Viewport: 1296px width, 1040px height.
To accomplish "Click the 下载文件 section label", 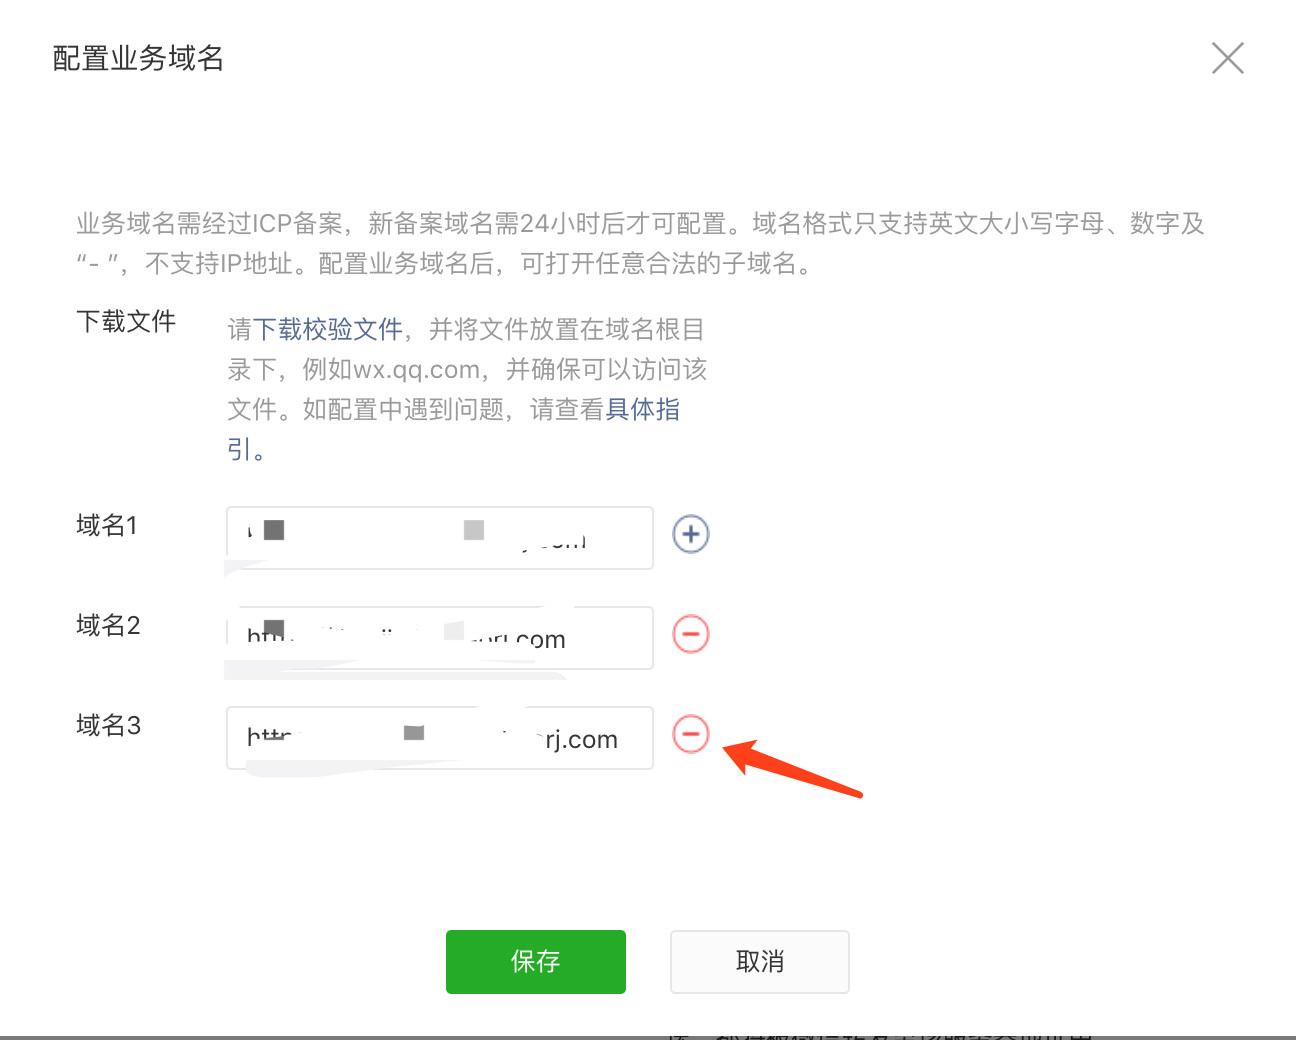I will click(x=126, y=321).
